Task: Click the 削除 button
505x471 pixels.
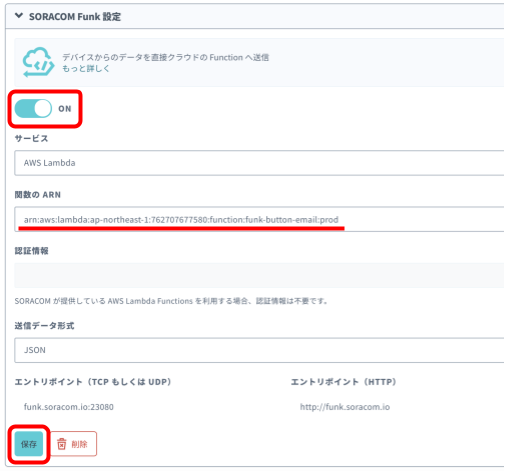Action: click(73, 444)
